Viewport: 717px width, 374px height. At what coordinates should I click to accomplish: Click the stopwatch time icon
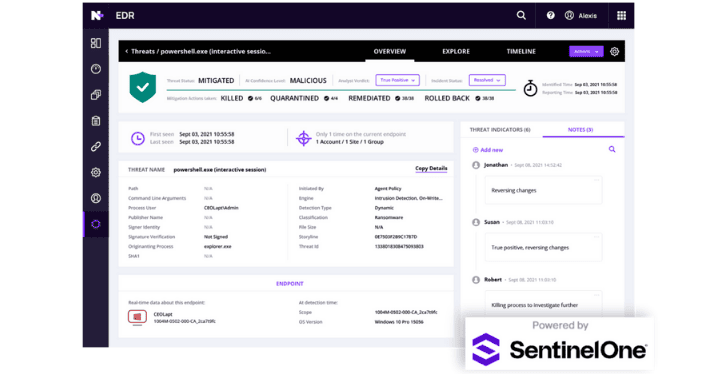pyautogui.click(x=530, y=88)
